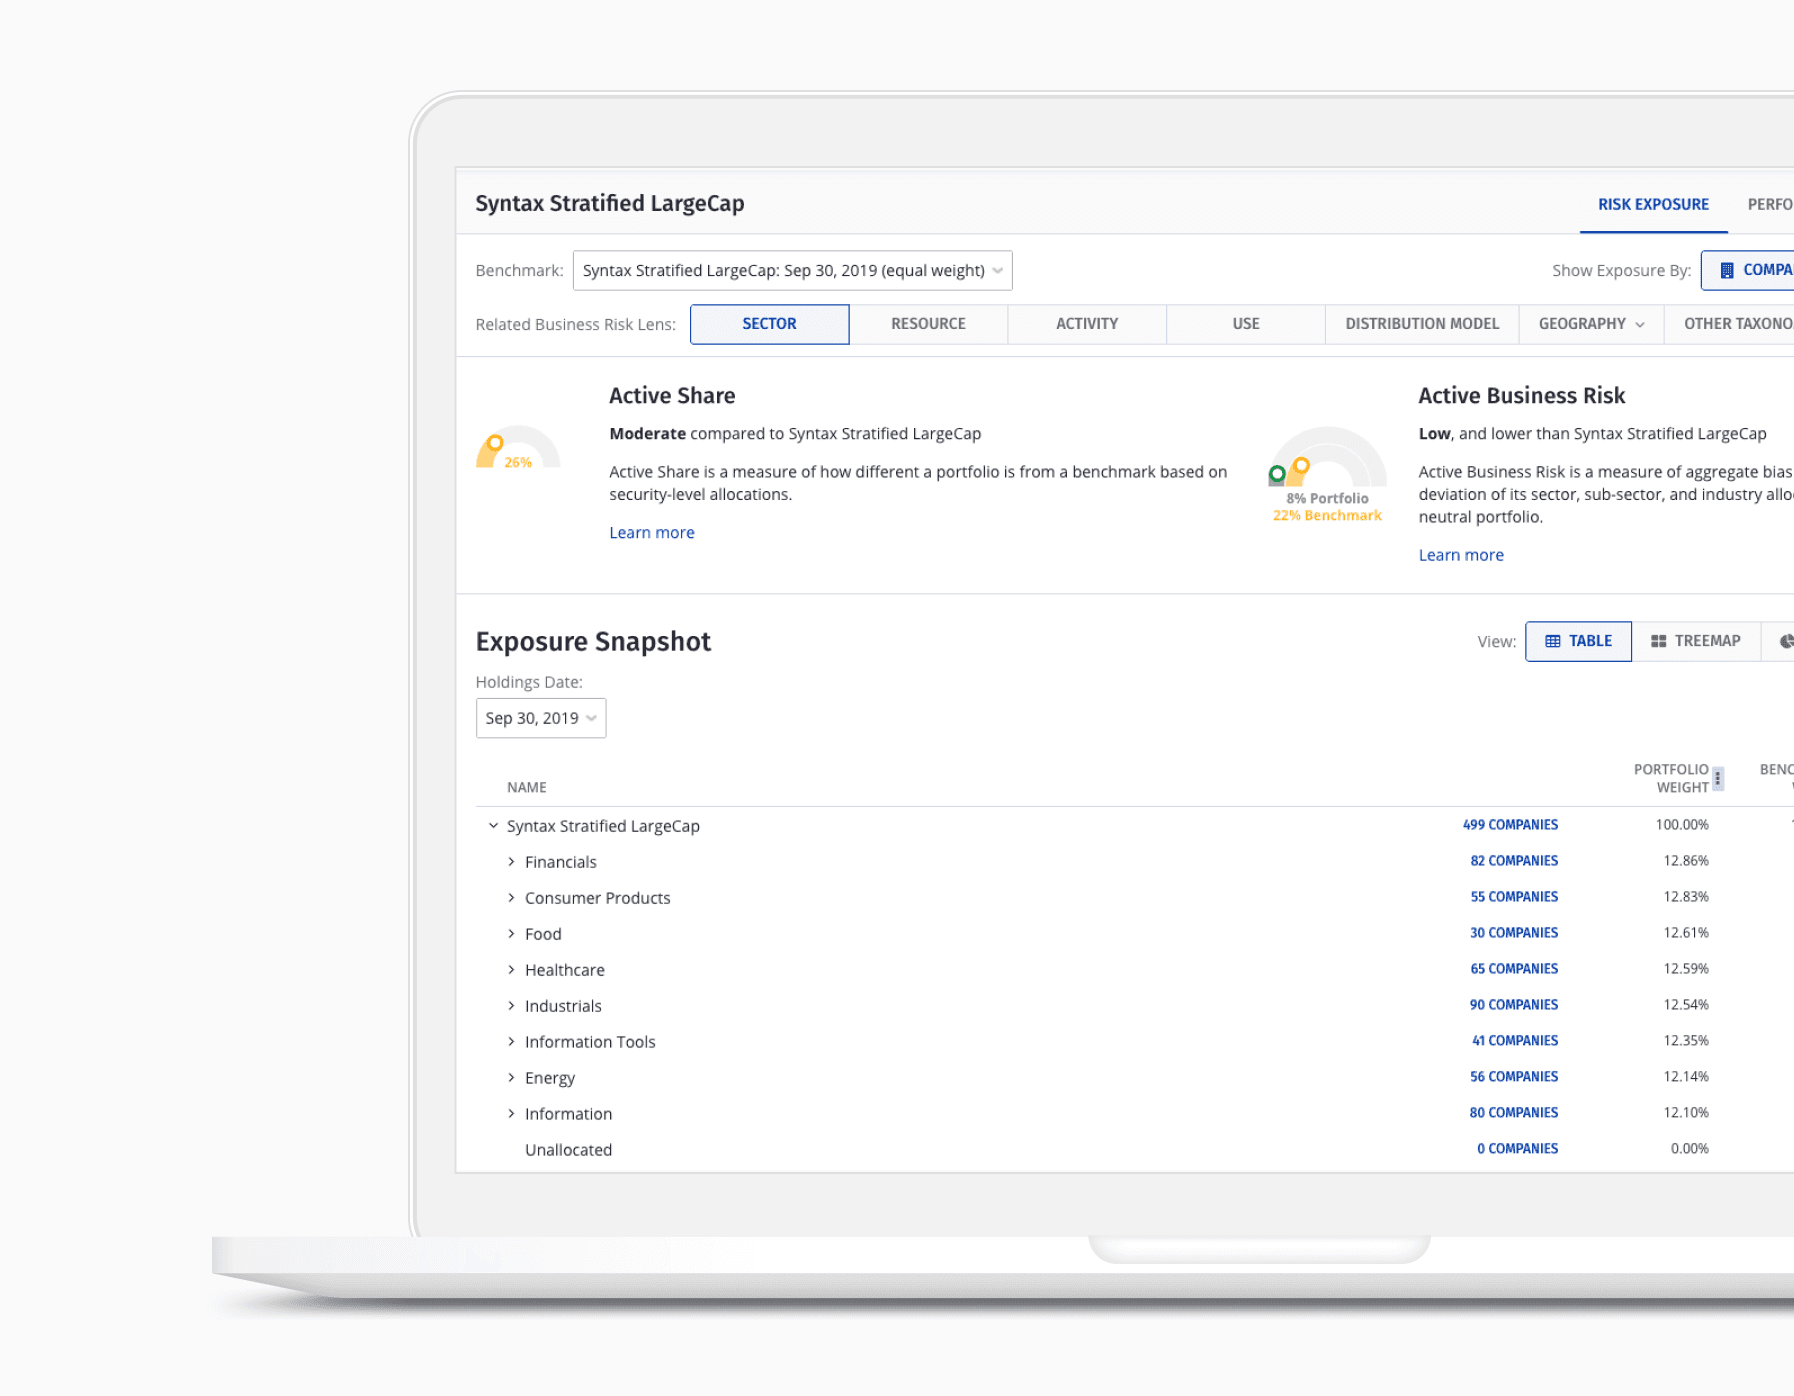Open the 65 Companies link for Healthcare
Screen dimensions: 1794x1396
[x=1514, y=969]
